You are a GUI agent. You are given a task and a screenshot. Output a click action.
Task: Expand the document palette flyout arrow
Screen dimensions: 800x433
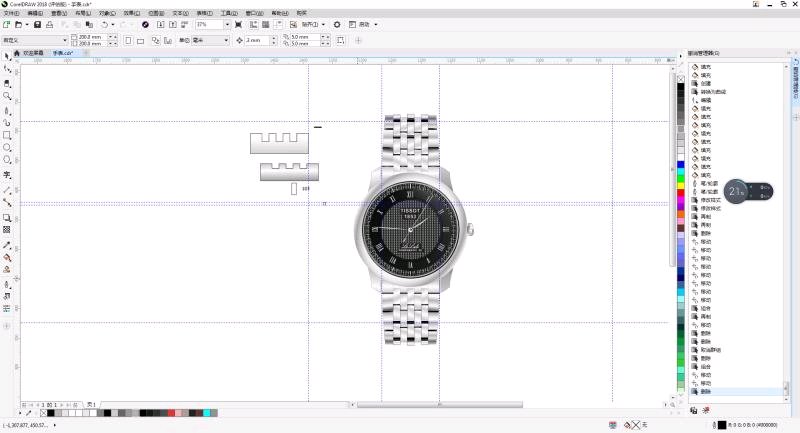coord(20,413)
